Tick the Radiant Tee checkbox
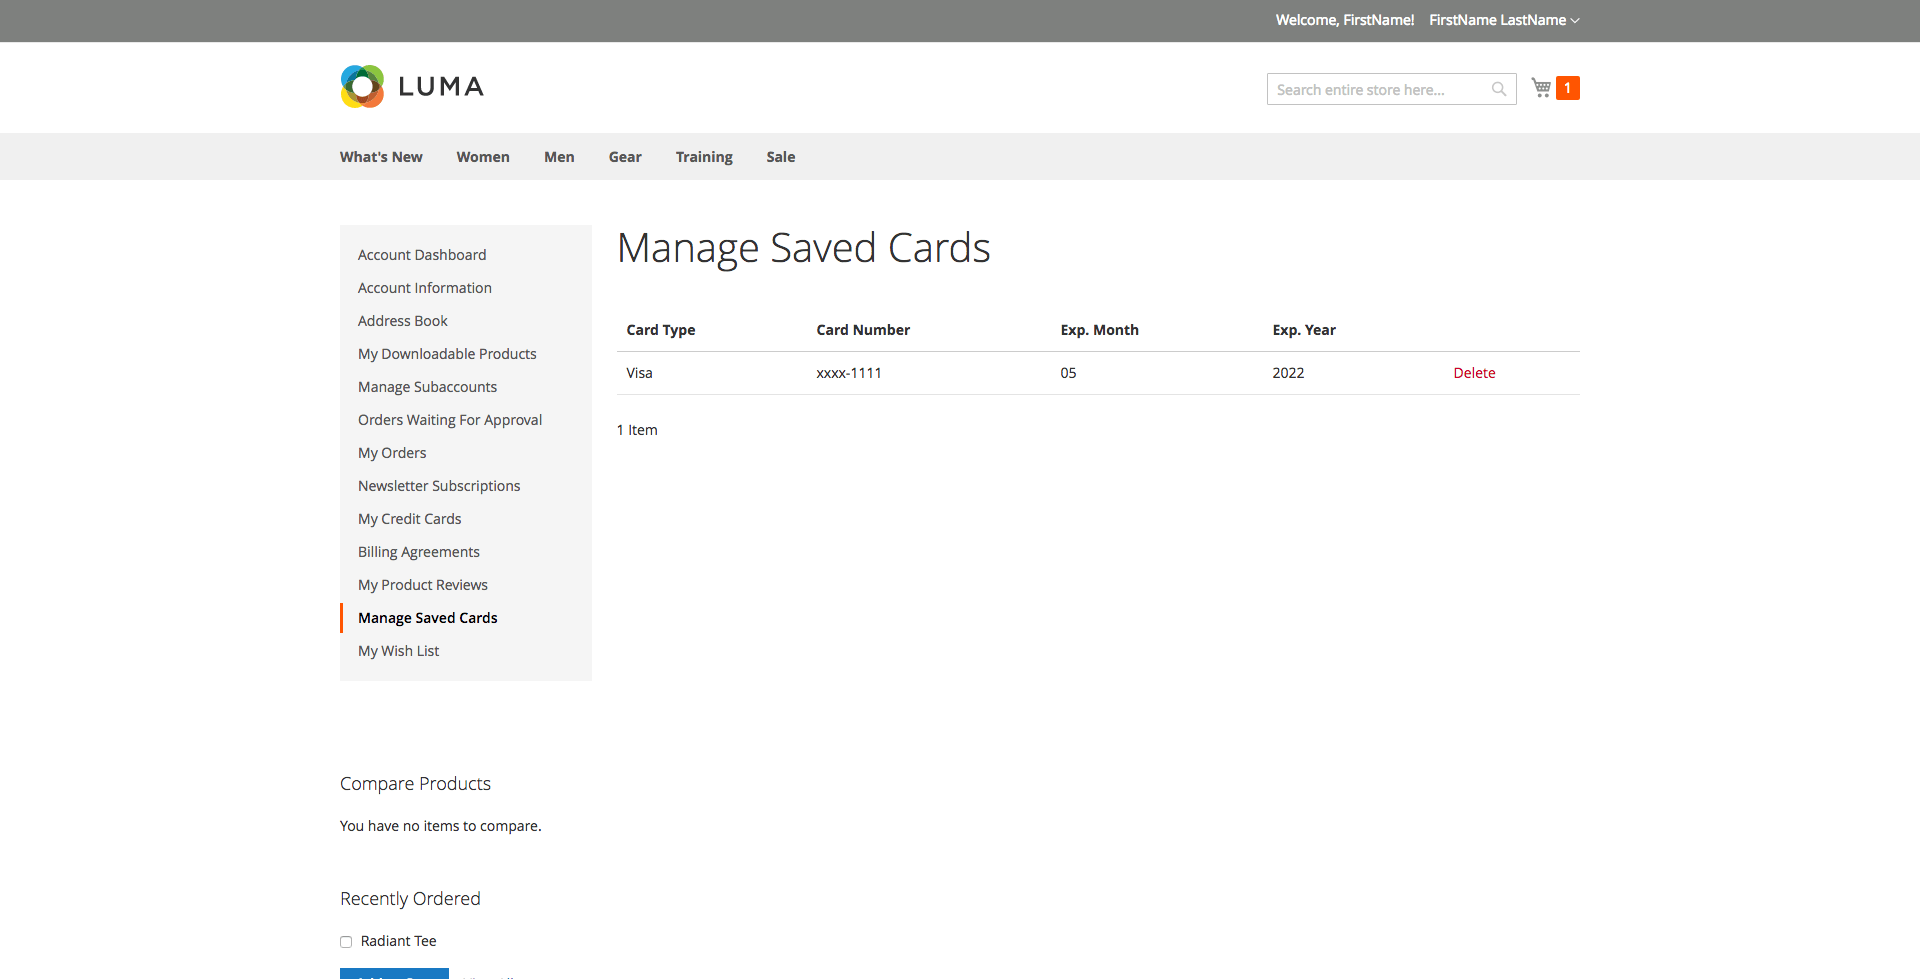 coord(346,941)
